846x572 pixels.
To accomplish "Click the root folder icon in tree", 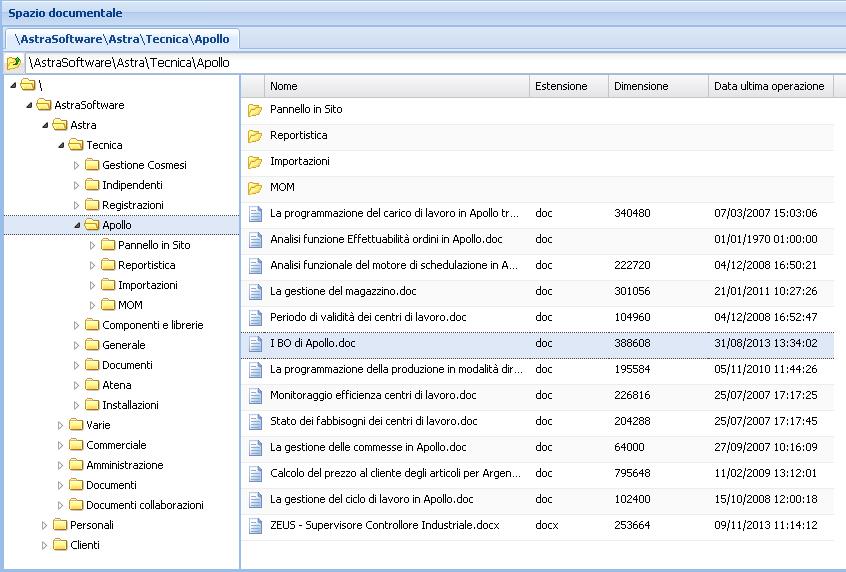I will (28, 85).
